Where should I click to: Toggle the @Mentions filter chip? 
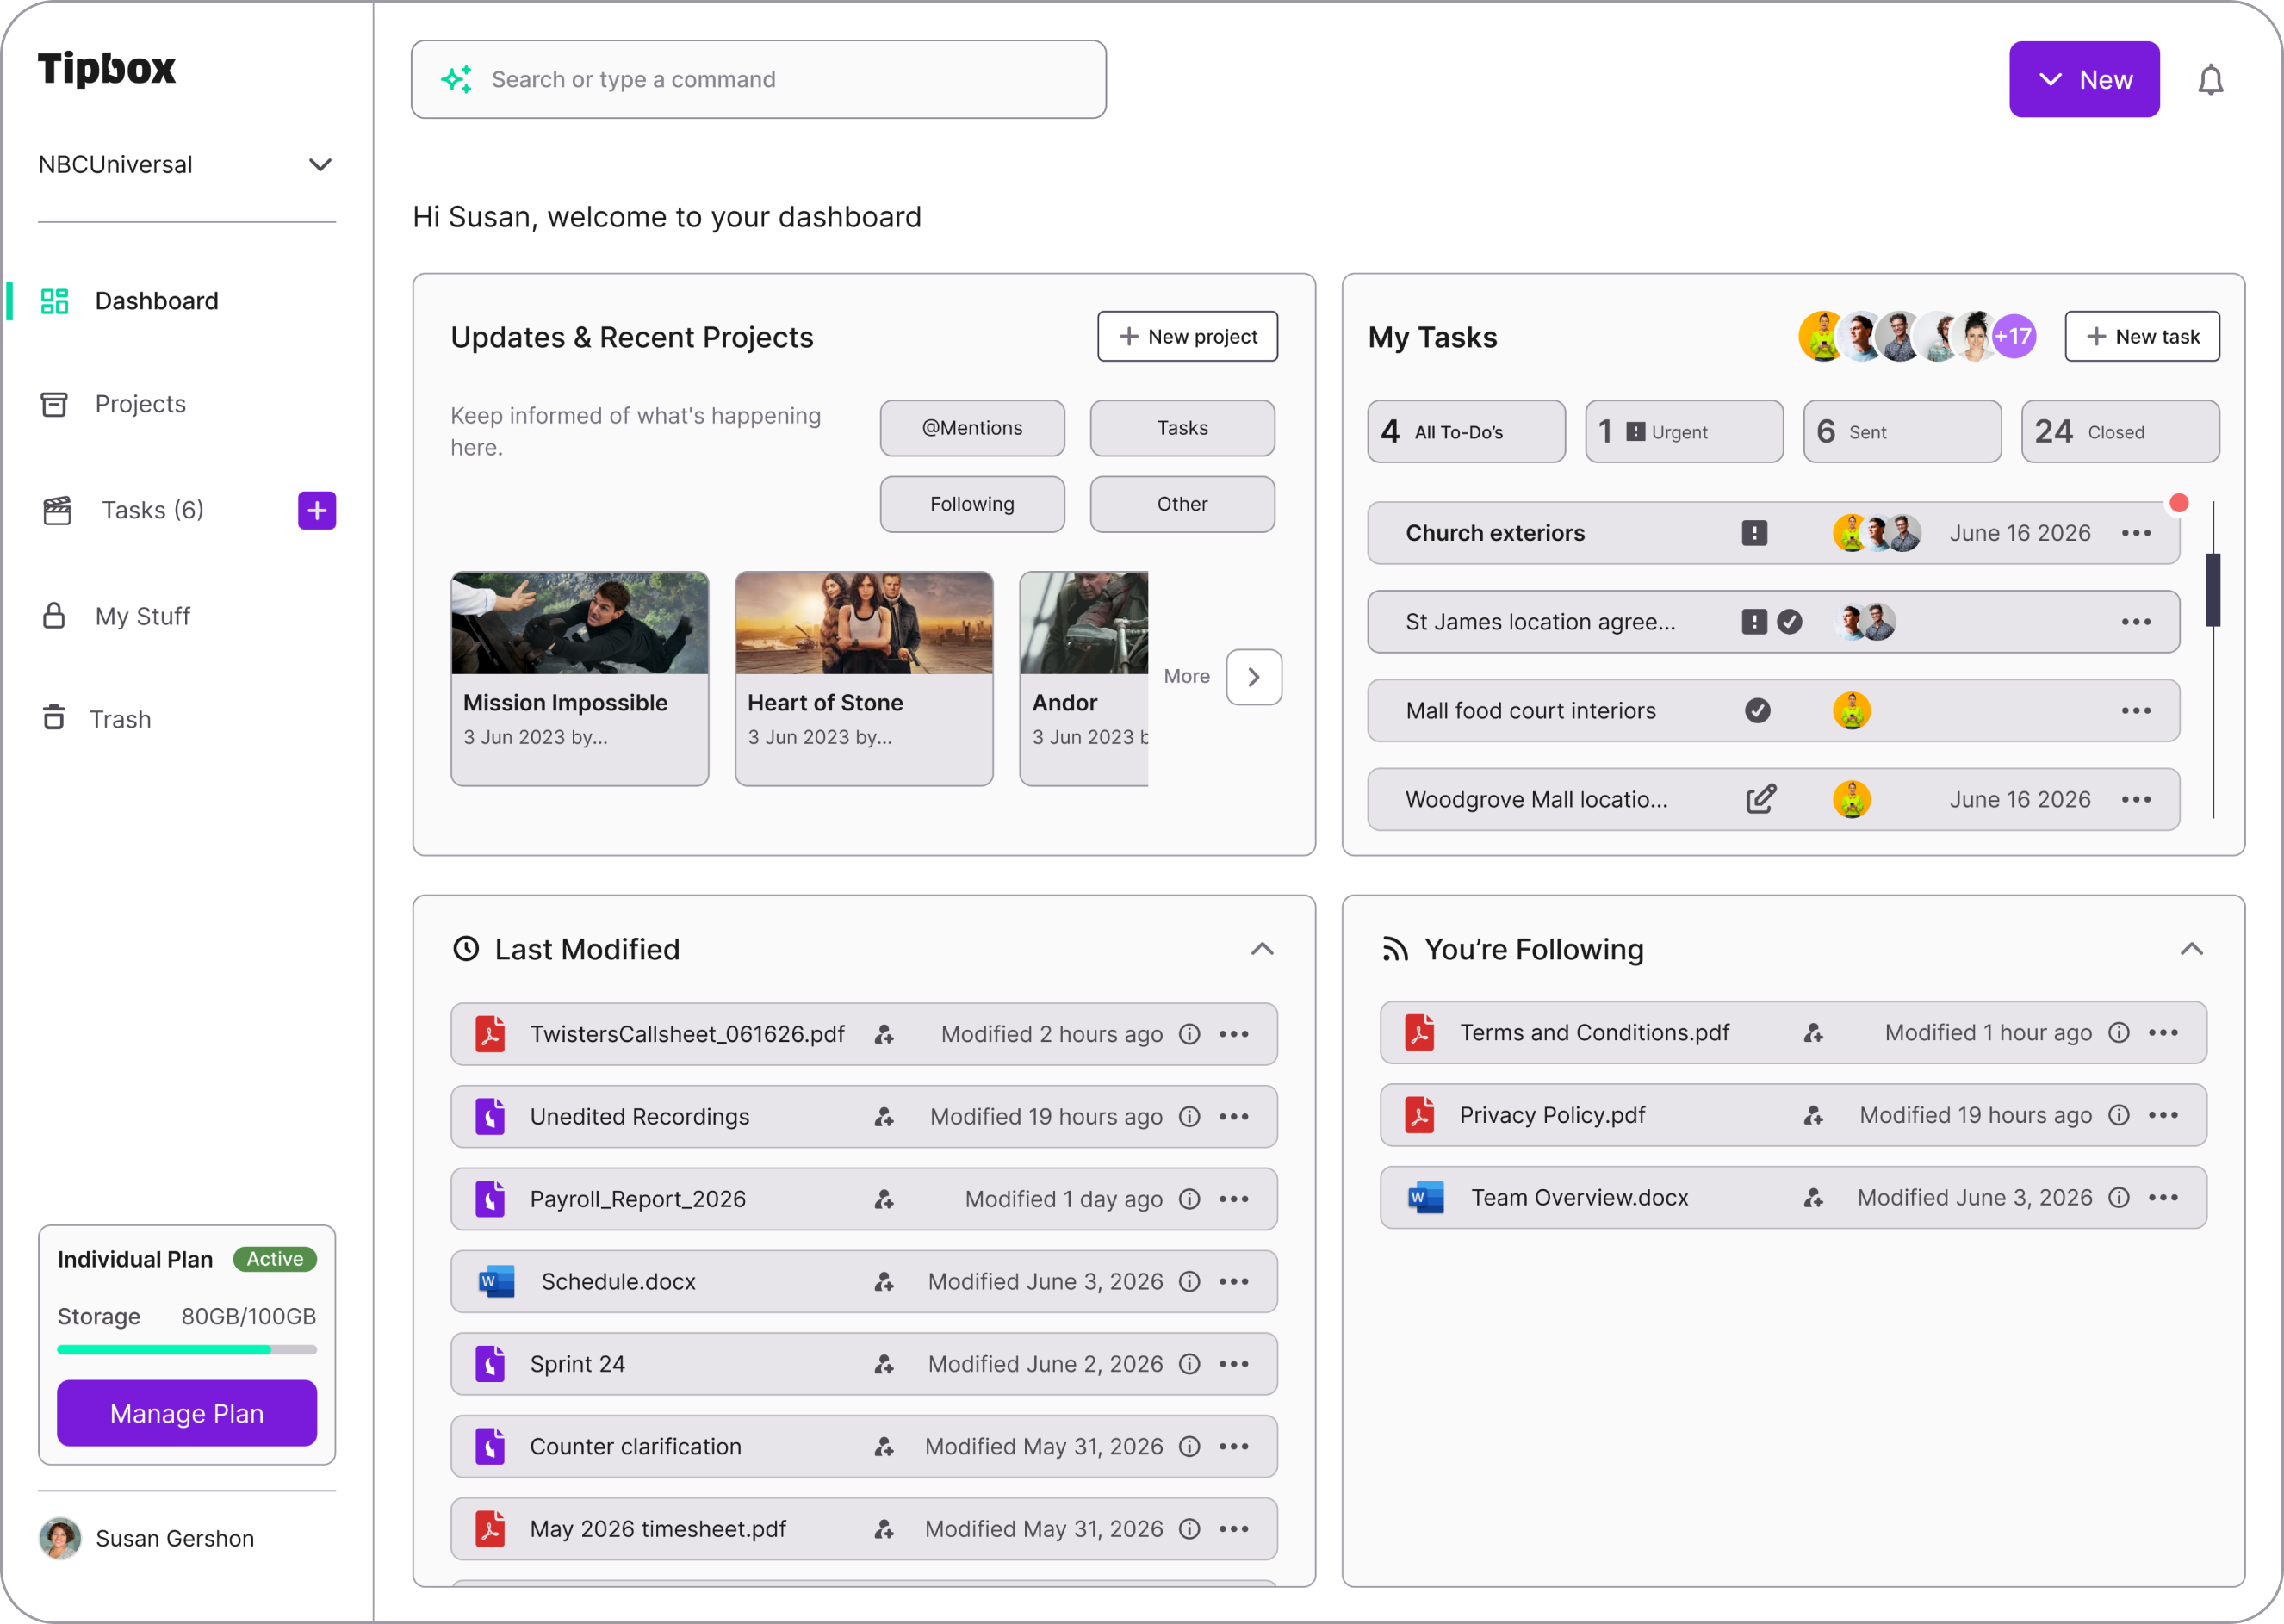pyautogui.click(x=971, y=428)
